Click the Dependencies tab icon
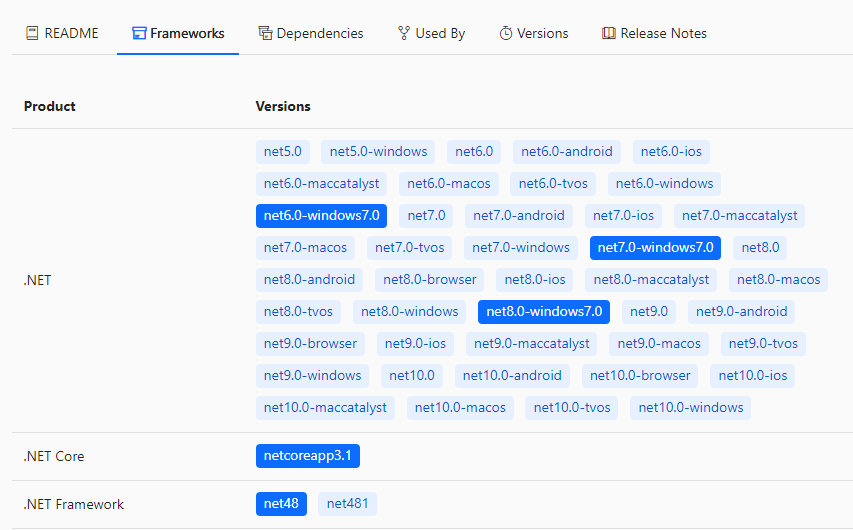 click(x=265, y=33)
